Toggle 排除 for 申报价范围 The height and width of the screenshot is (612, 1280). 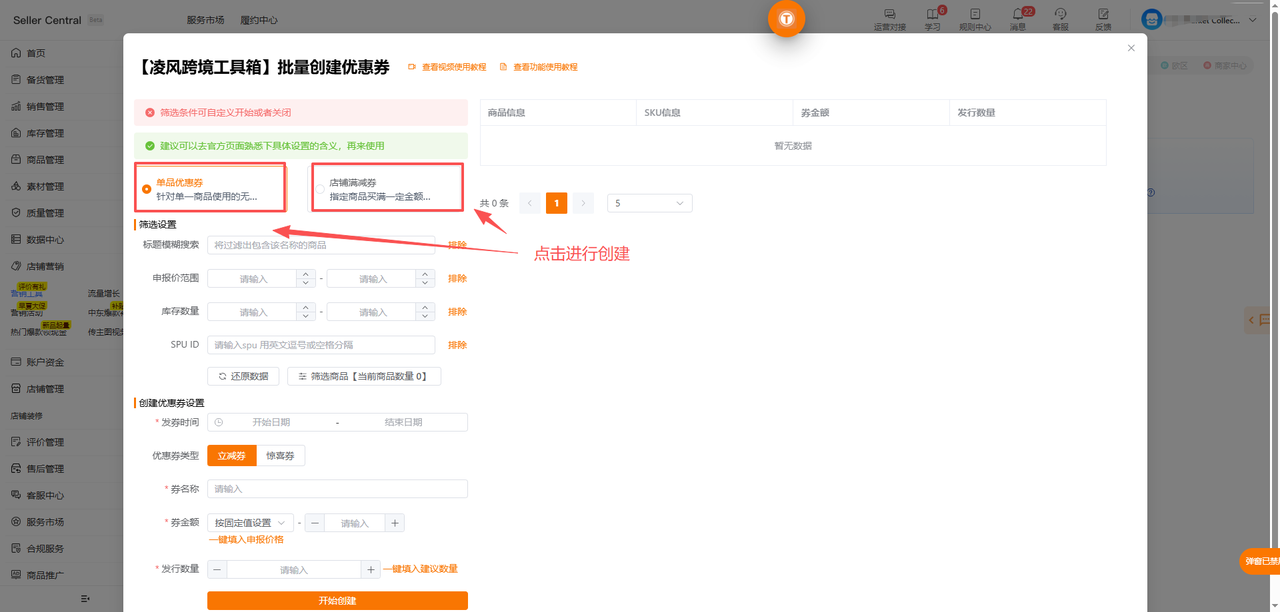(x=457, y=279)
